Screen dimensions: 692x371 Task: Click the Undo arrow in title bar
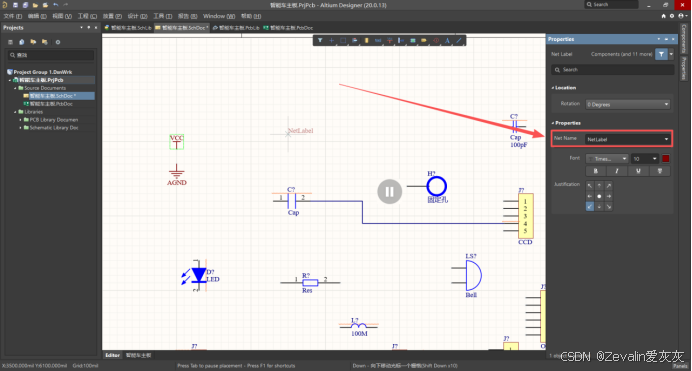[56, 5]
